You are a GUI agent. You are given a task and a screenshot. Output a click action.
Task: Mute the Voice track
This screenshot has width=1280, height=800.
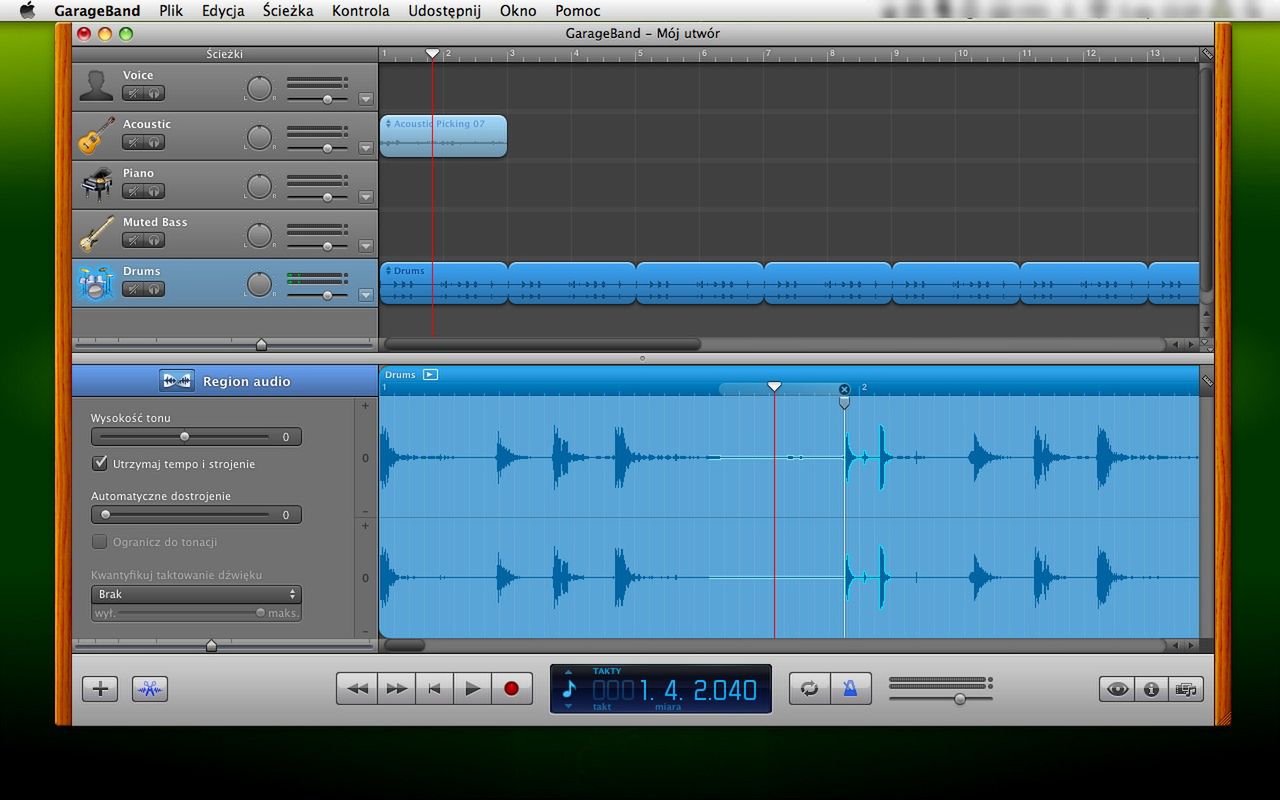point(132,94)
